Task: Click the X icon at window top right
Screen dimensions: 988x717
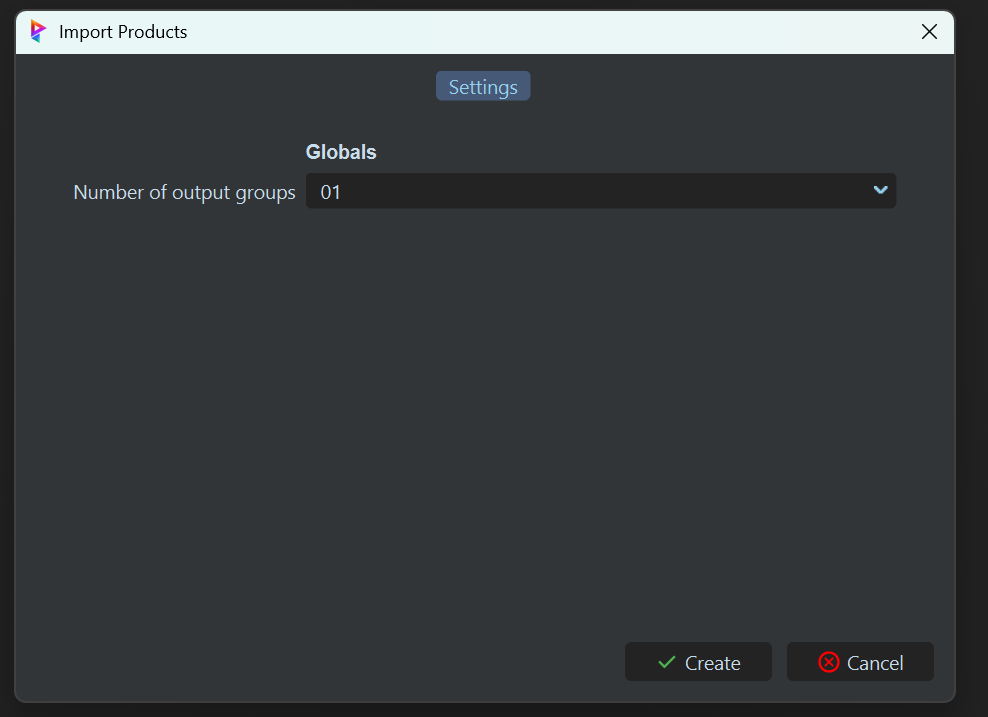Action: (x=929, y=32)
